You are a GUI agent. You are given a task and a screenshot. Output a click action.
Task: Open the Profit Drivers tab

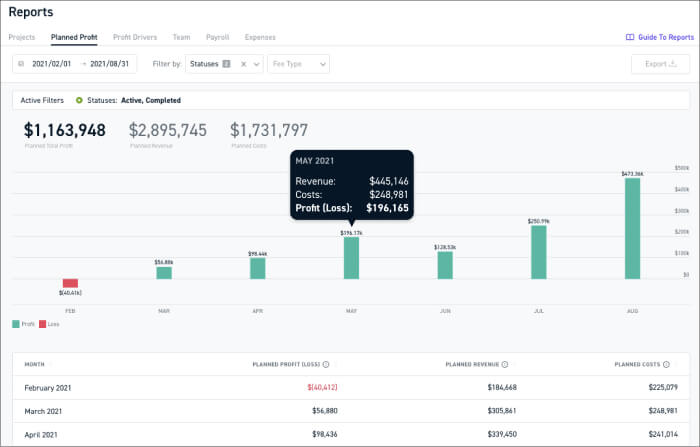135,37
